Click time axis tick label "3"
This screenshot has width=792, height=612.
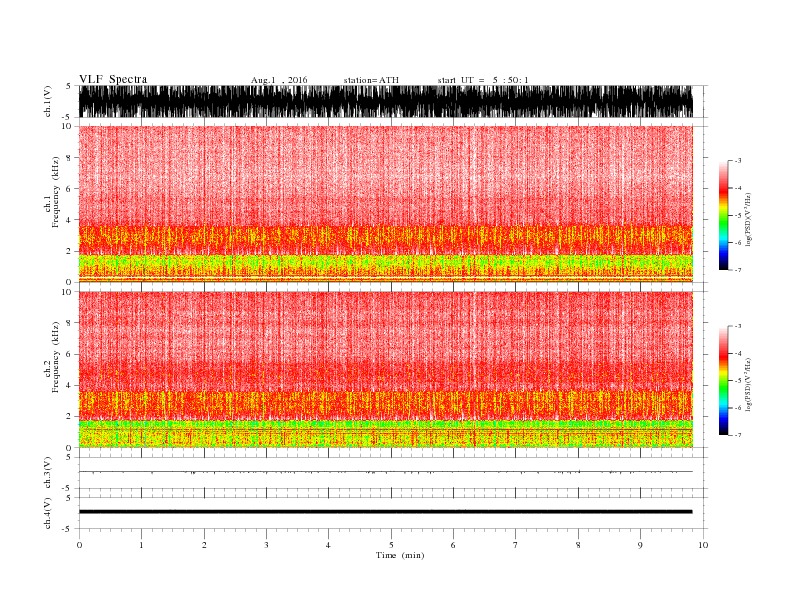point(266,545)
